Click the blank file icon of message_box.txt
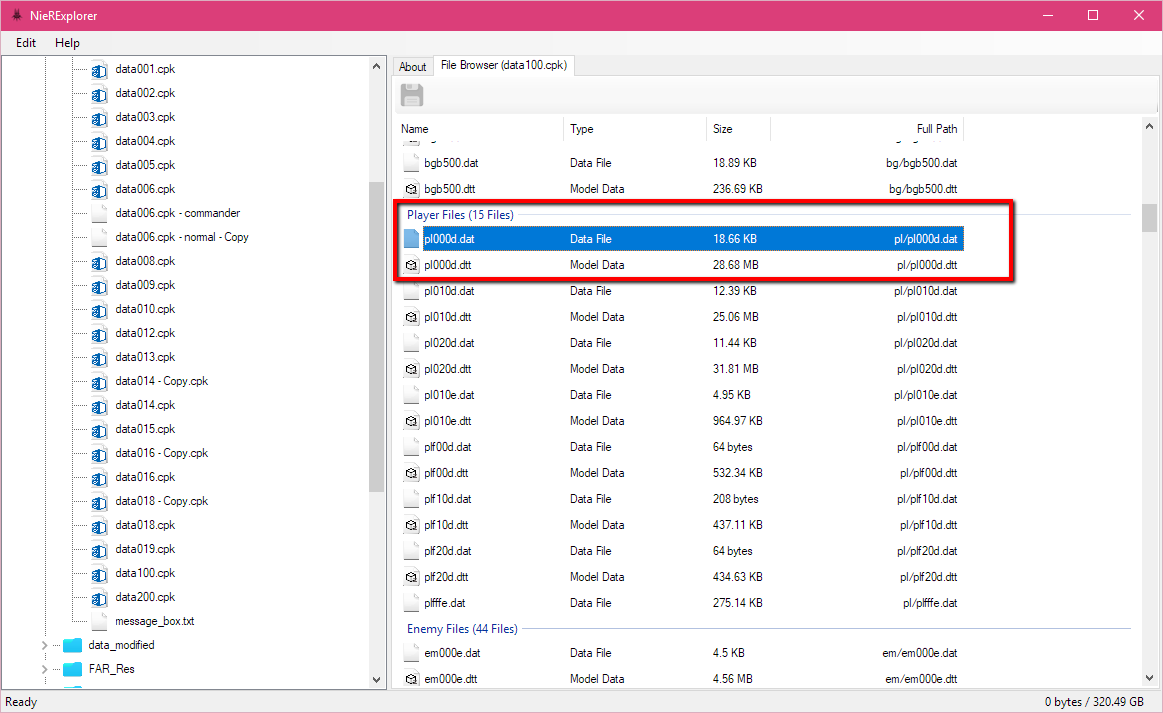 point(99,621)
